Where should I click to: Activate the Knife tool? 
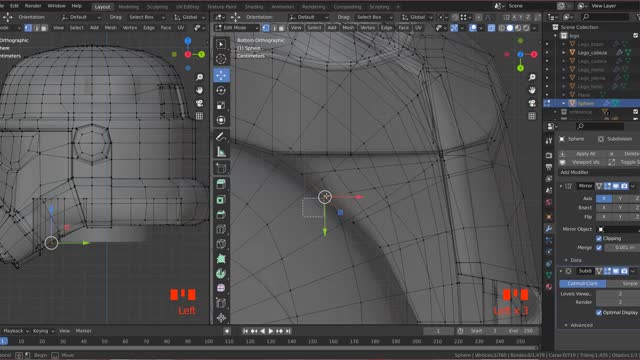221,244
